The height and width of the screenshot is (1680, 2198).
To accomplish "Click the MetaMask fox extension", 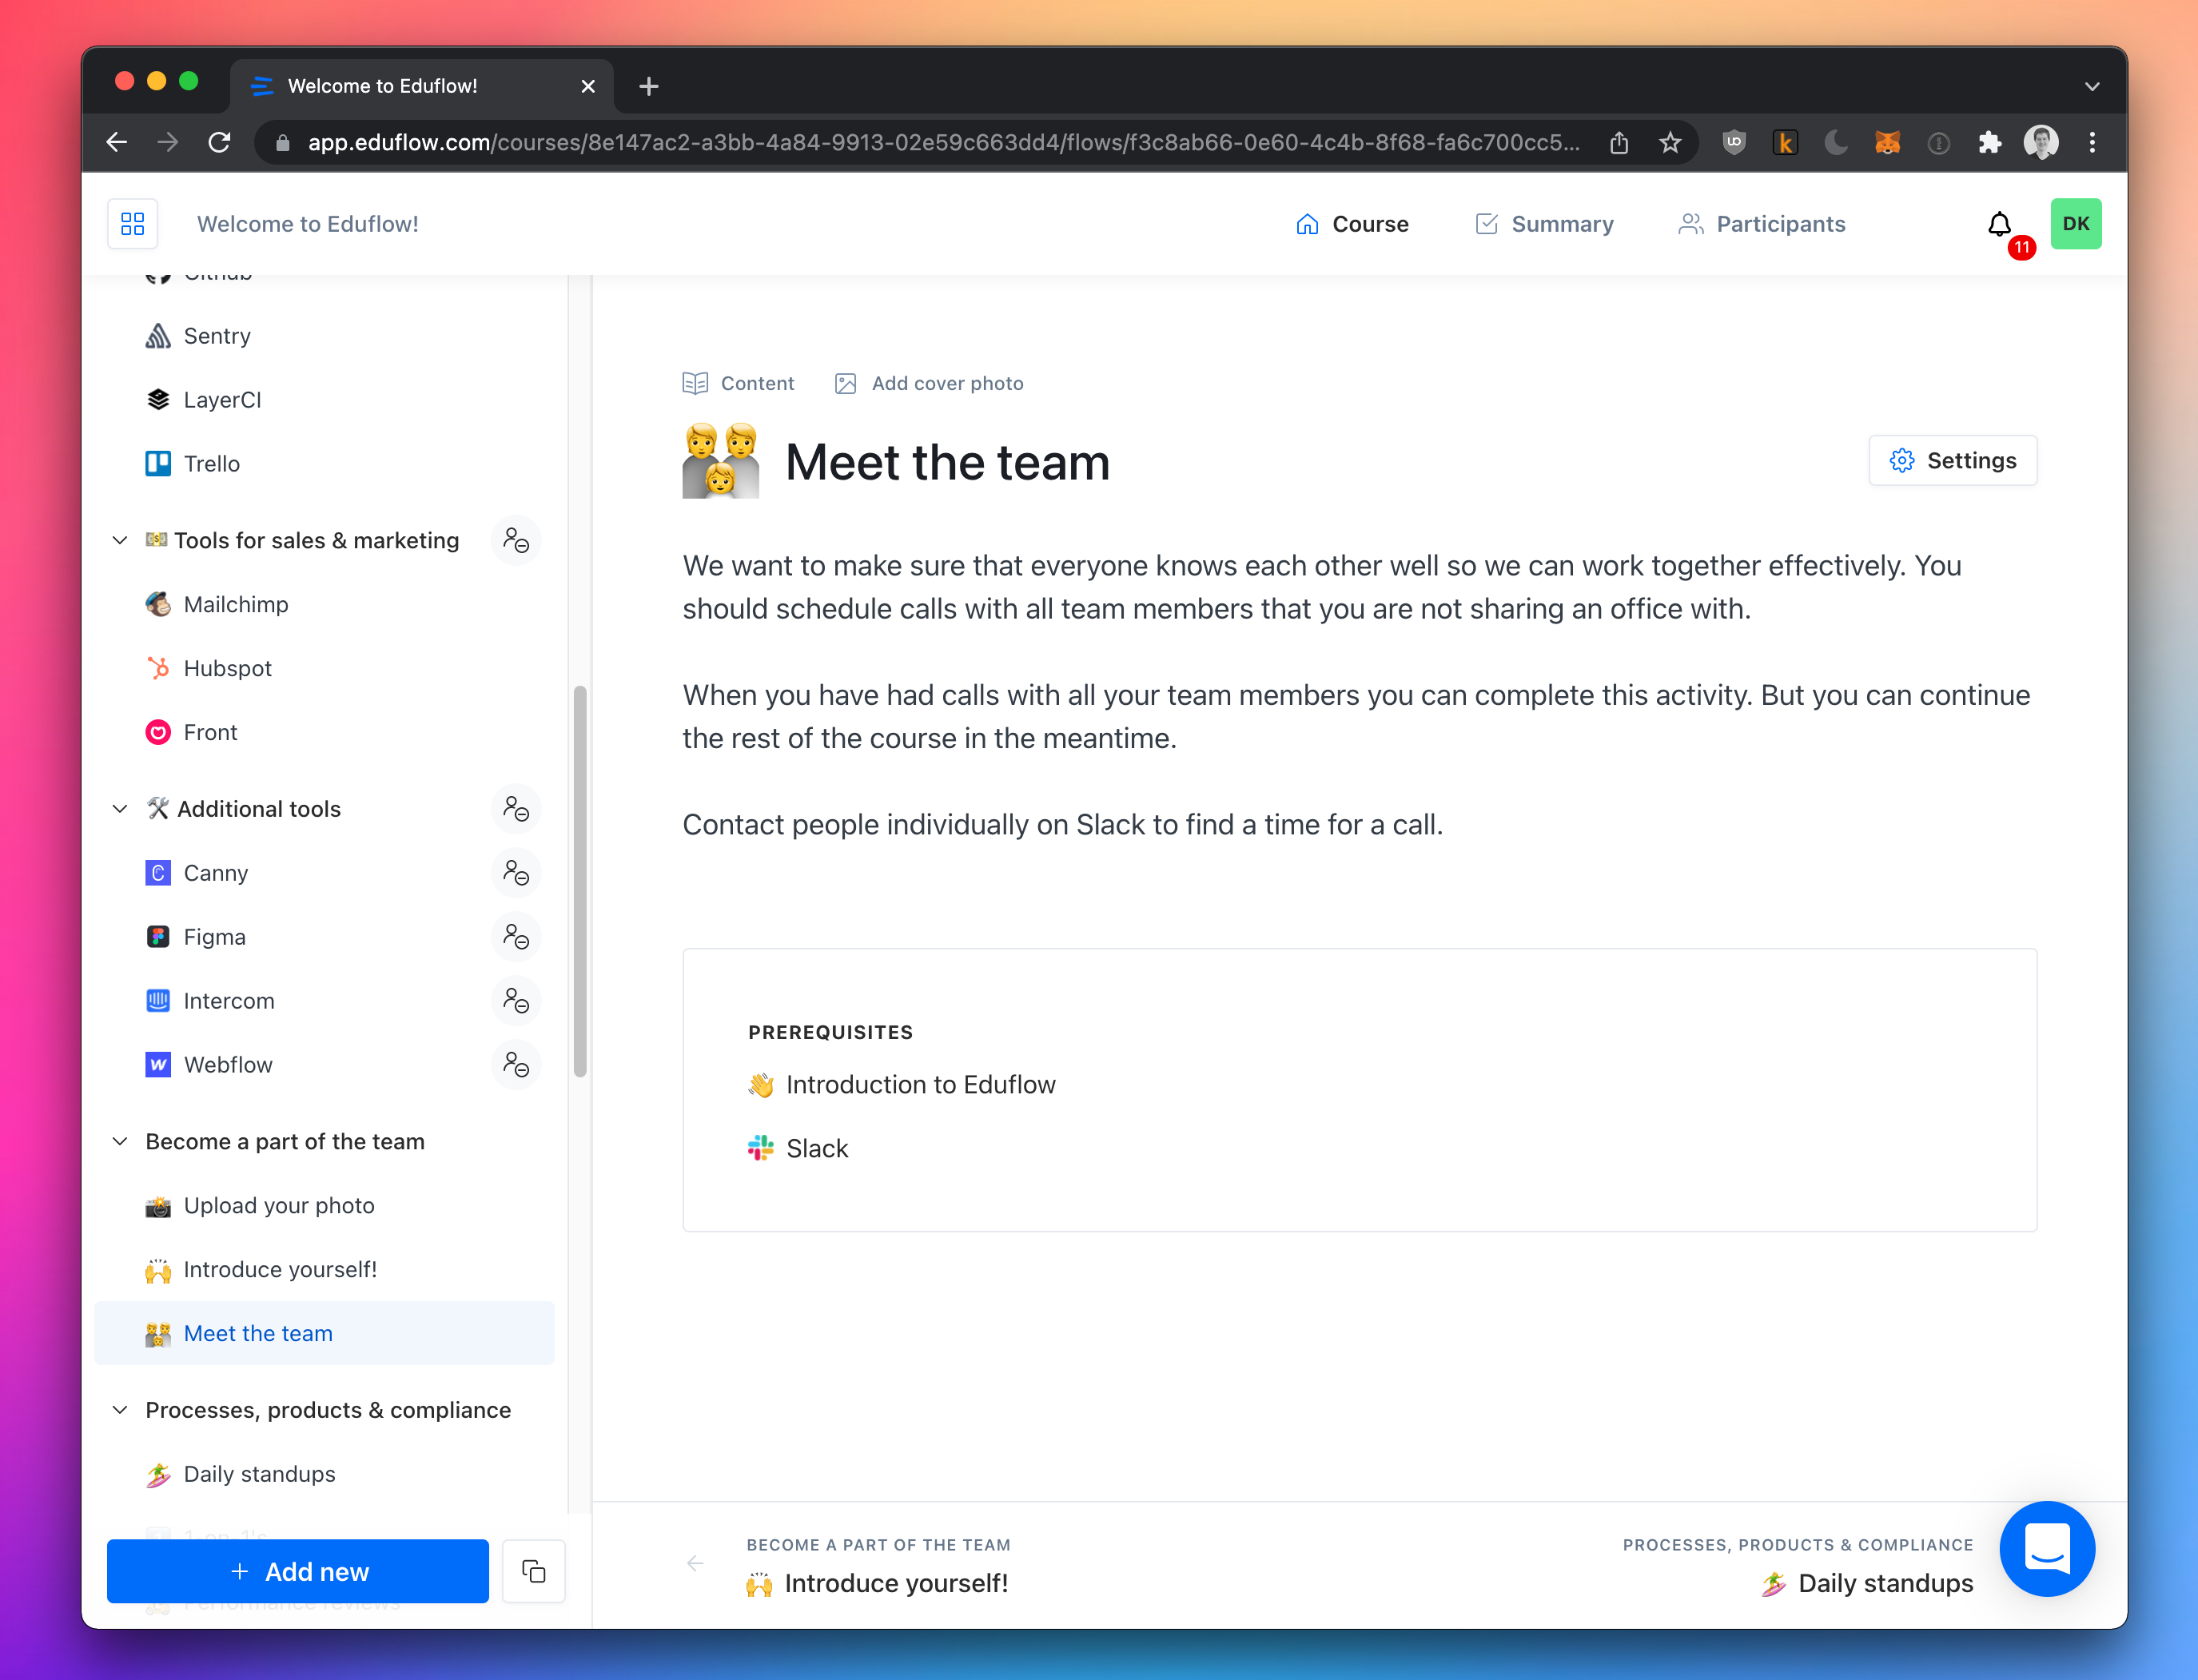I will coord(1887,143).
